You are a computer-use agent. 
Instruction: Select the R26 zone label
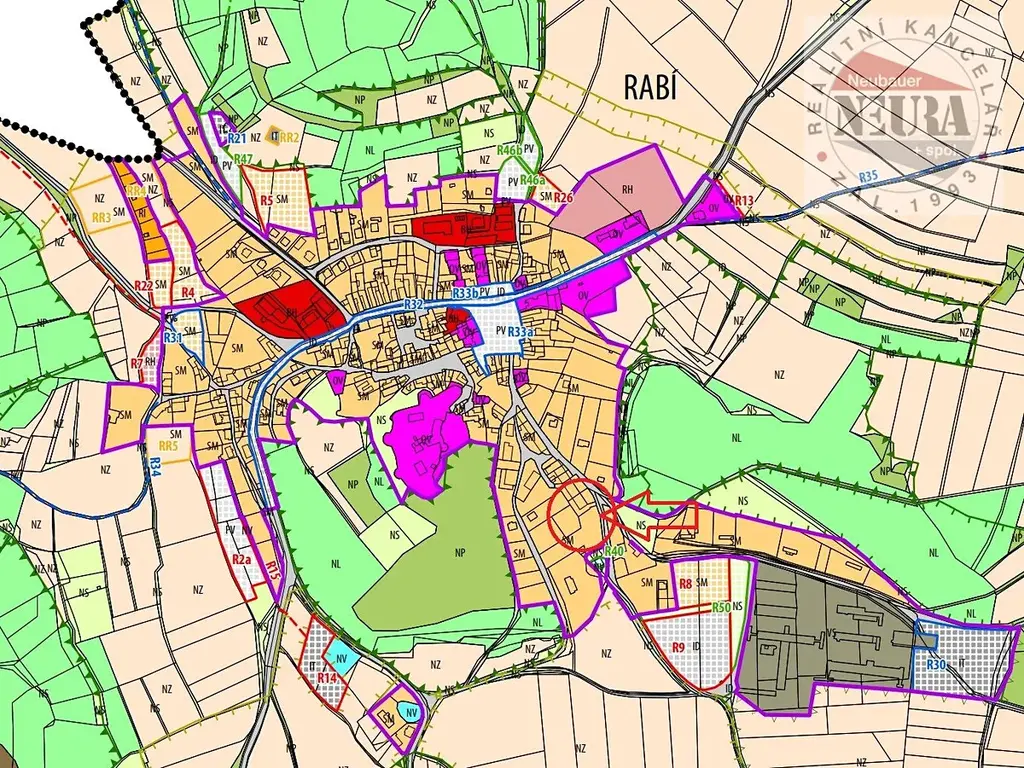pos(563,197)
